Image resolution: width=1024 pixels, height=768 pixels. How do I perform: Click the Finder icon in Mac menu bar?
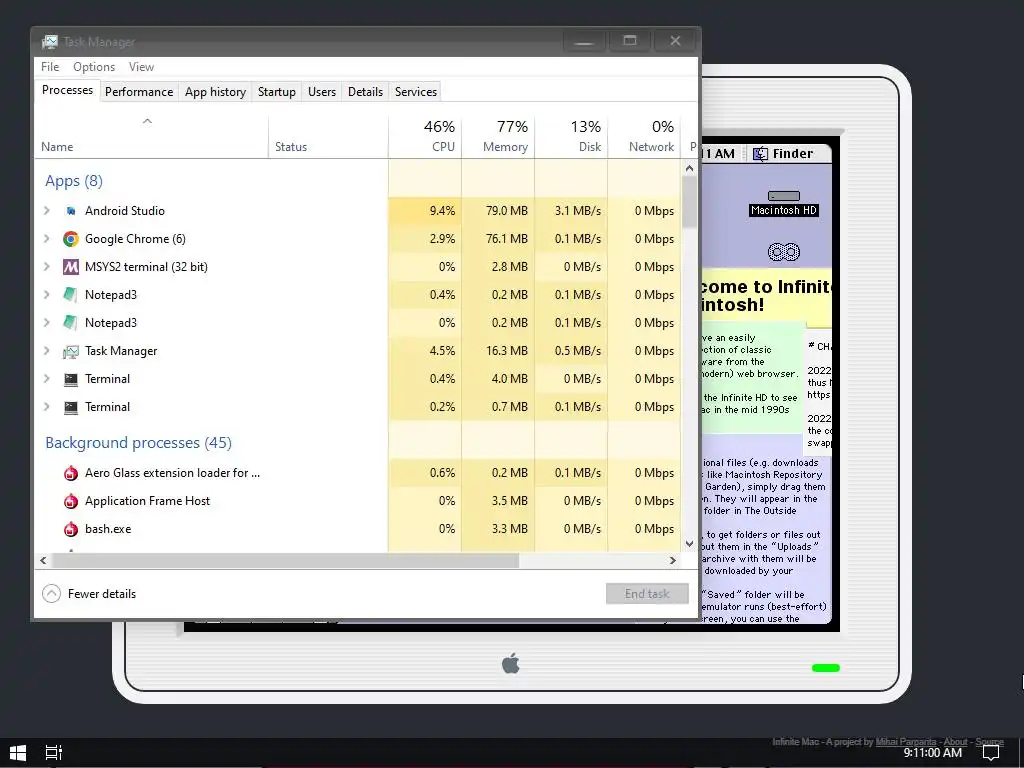point(760,154)
